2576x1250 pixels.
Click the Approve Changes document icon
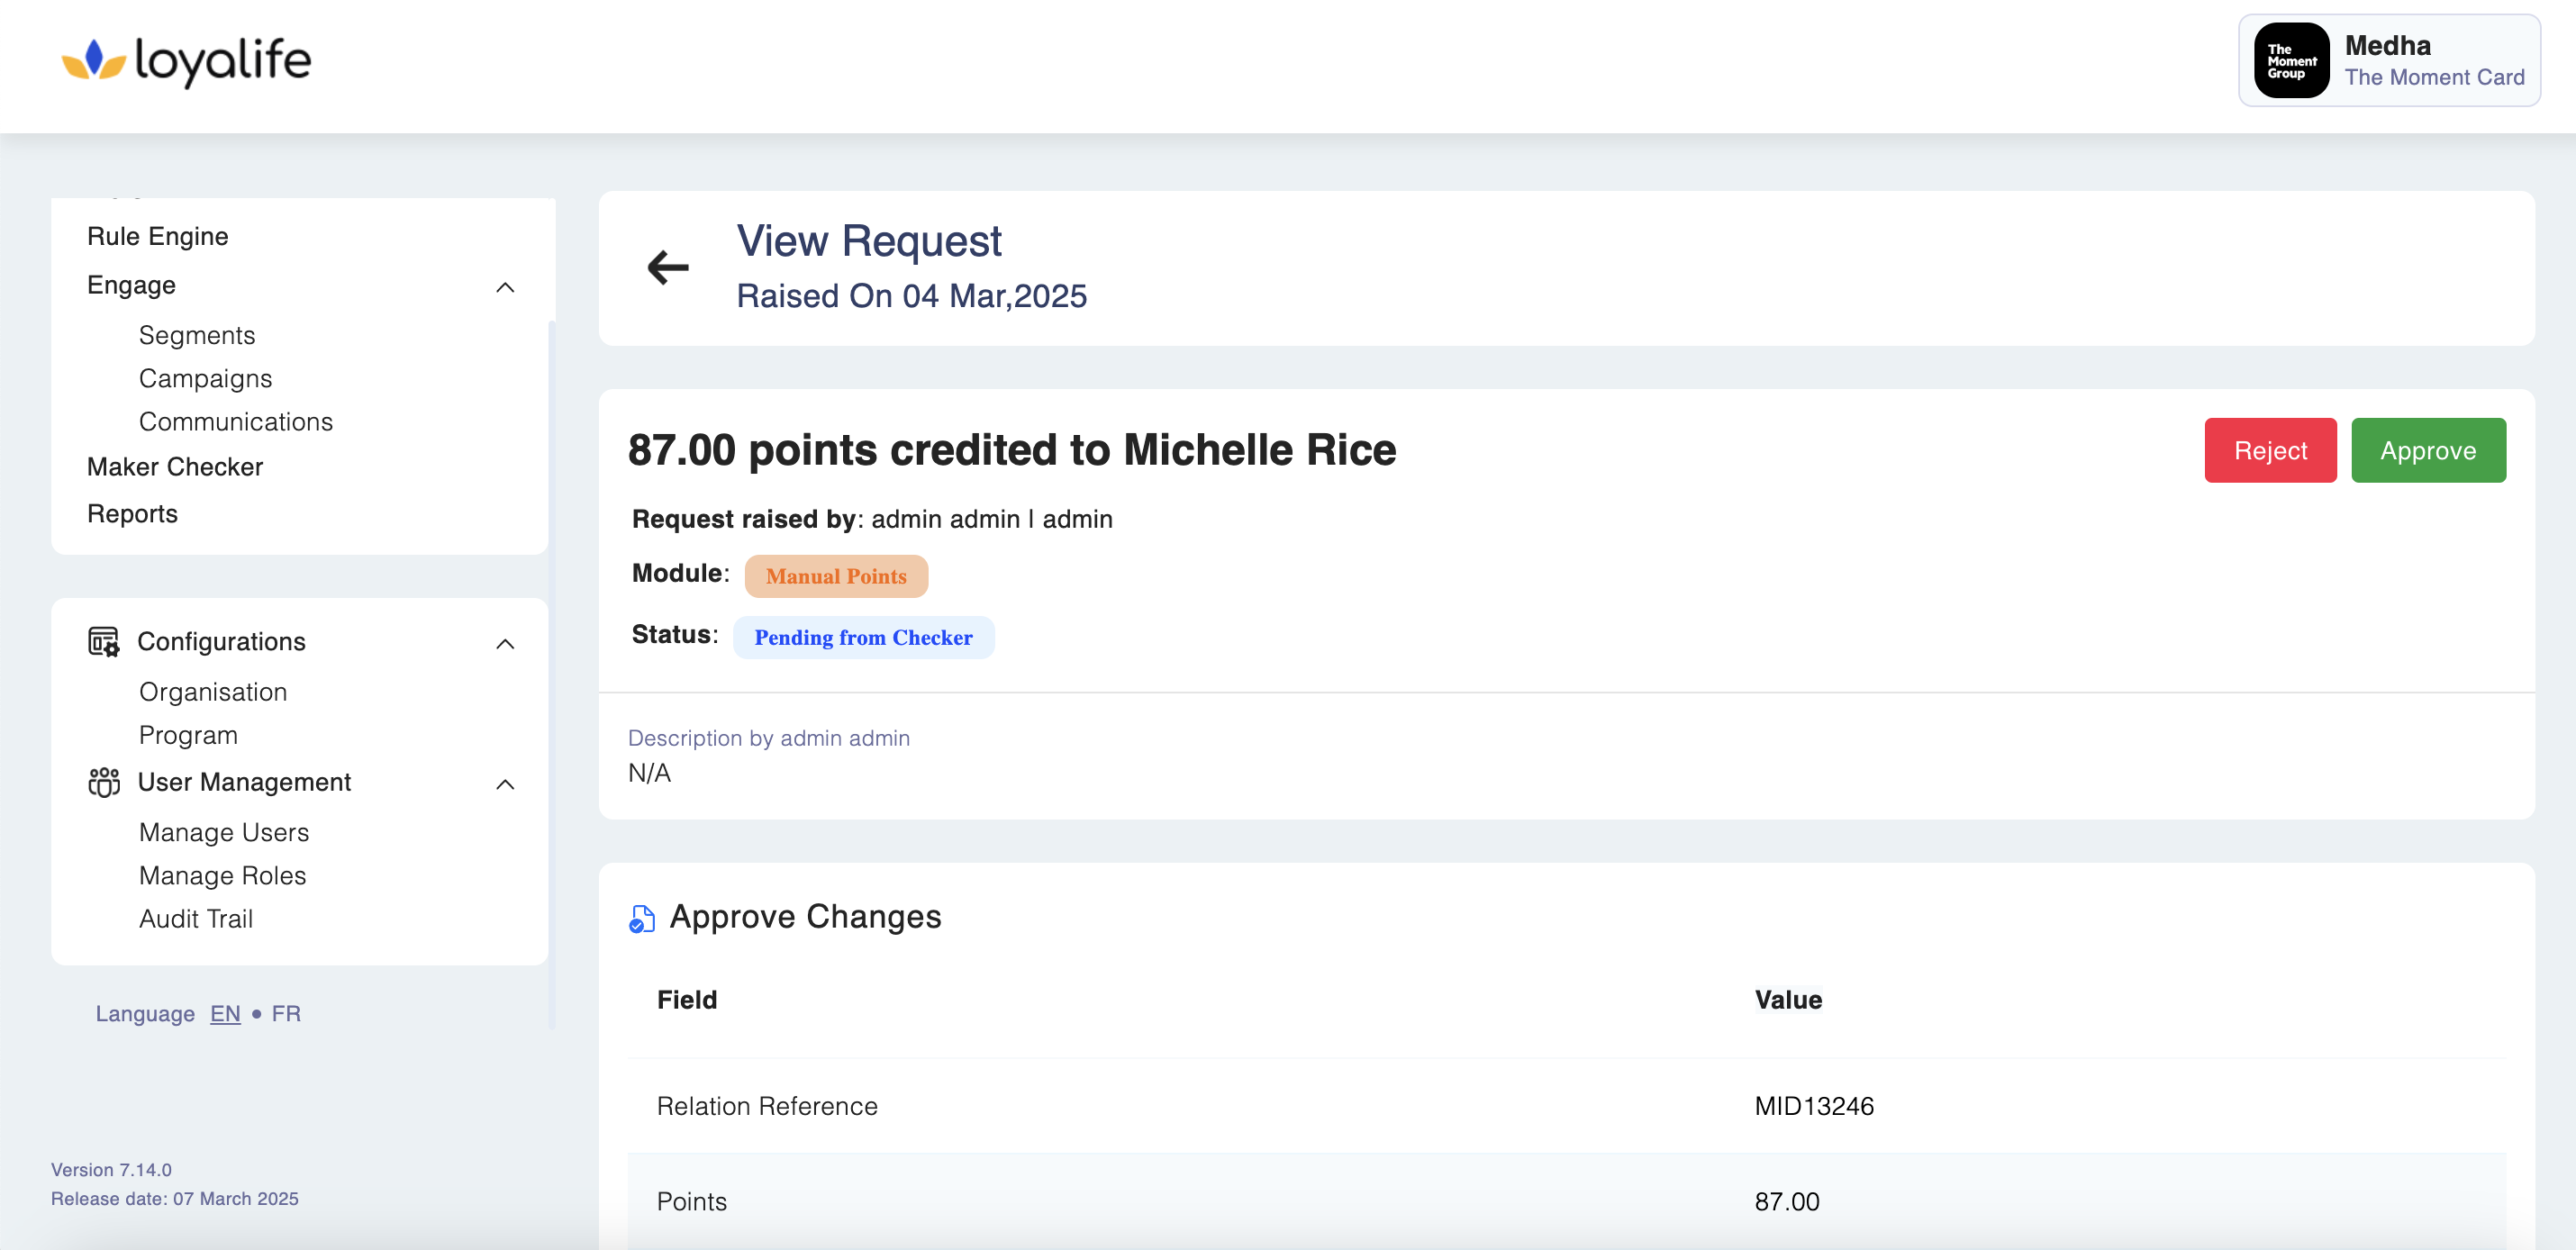point(641,918)
